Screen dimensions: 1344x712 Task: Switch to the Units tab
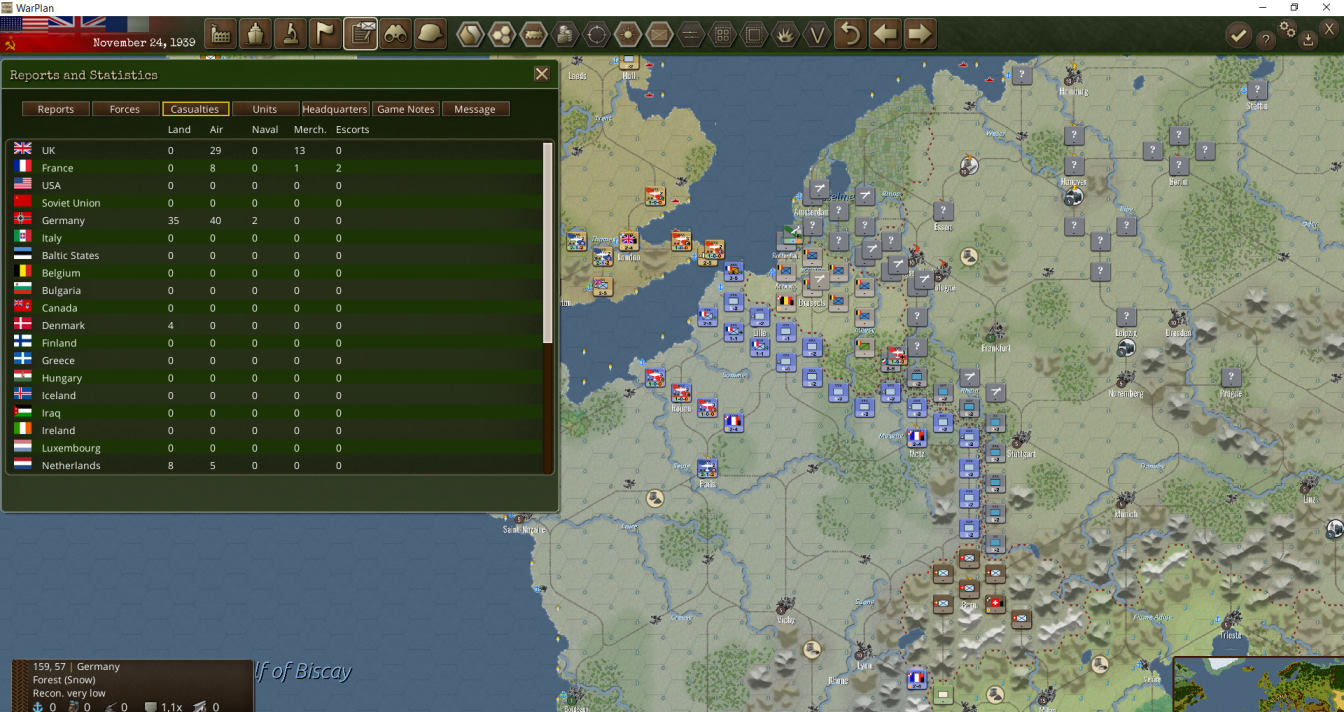point(265,109)
